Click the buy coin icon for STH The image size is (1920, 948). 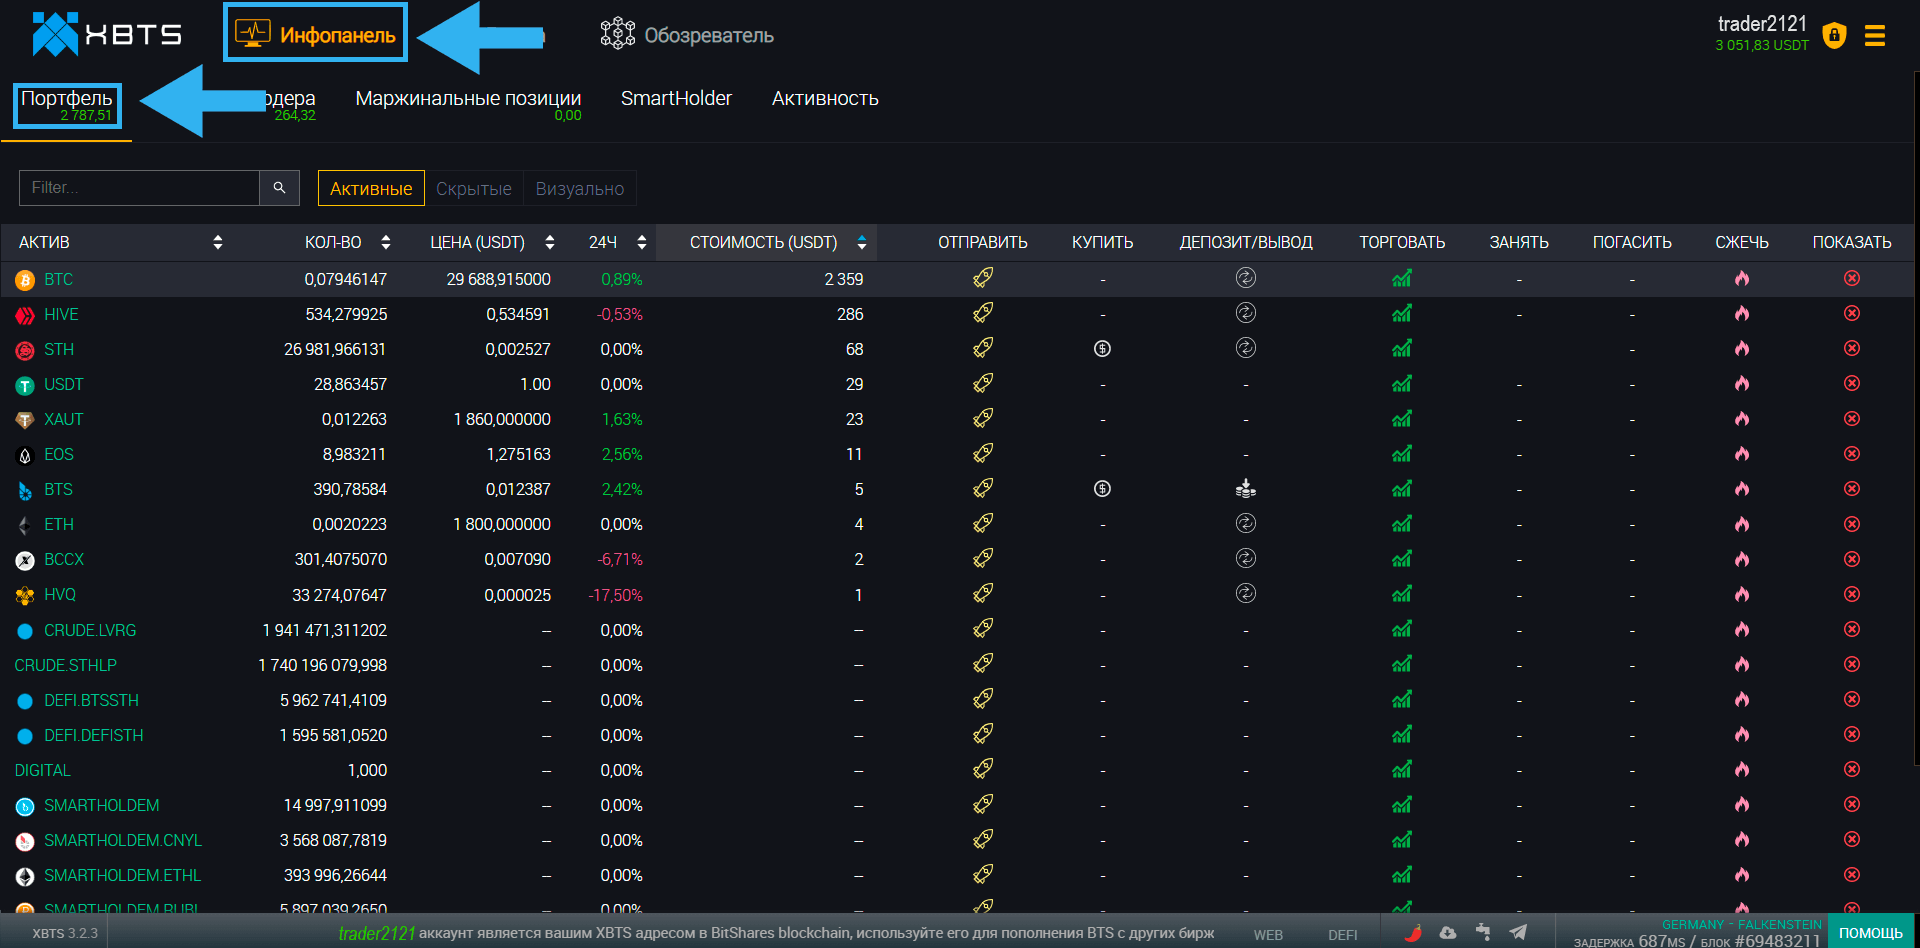click(1102, 349)
